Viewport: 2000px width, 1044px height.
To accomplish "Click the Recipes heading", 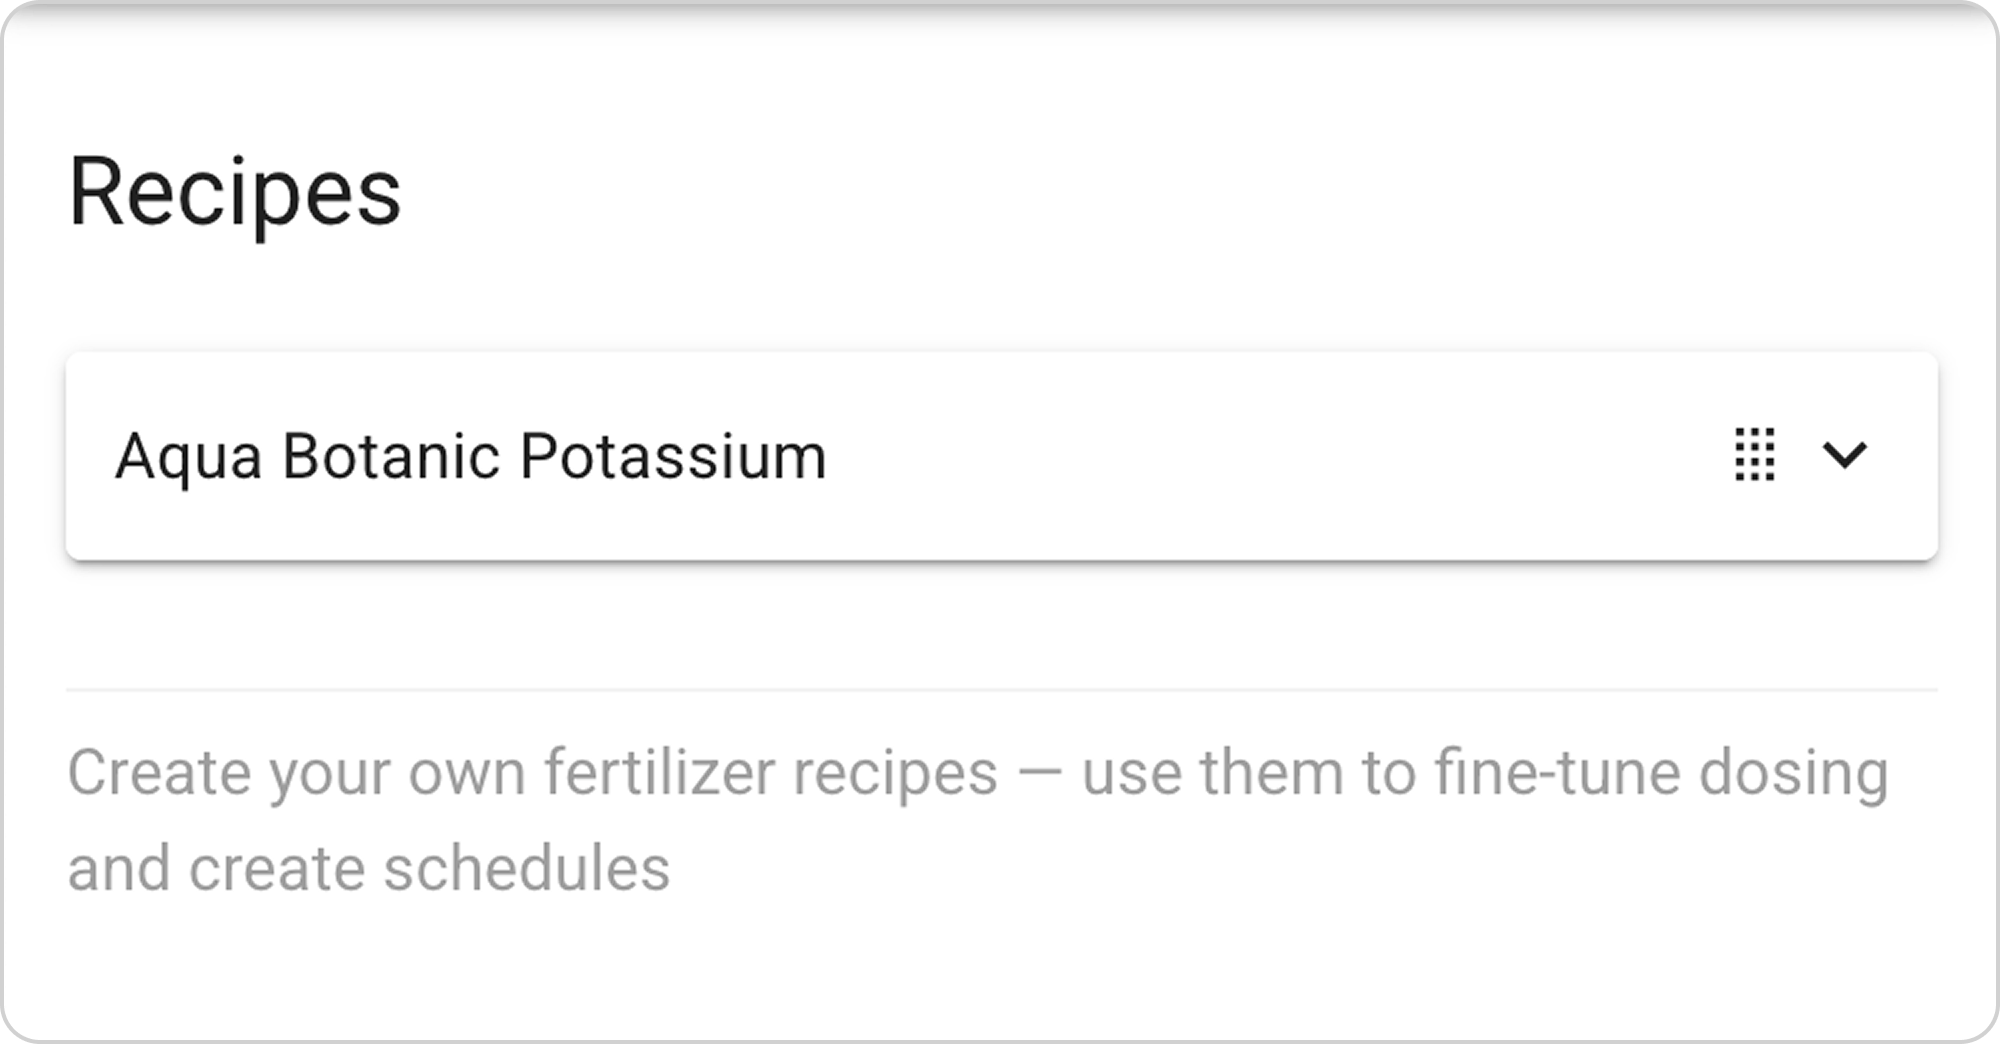I will (235, 192).
